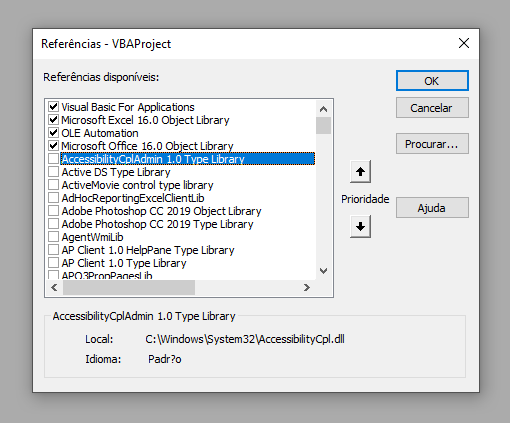Move the reference up in priority

click(360, 171)
